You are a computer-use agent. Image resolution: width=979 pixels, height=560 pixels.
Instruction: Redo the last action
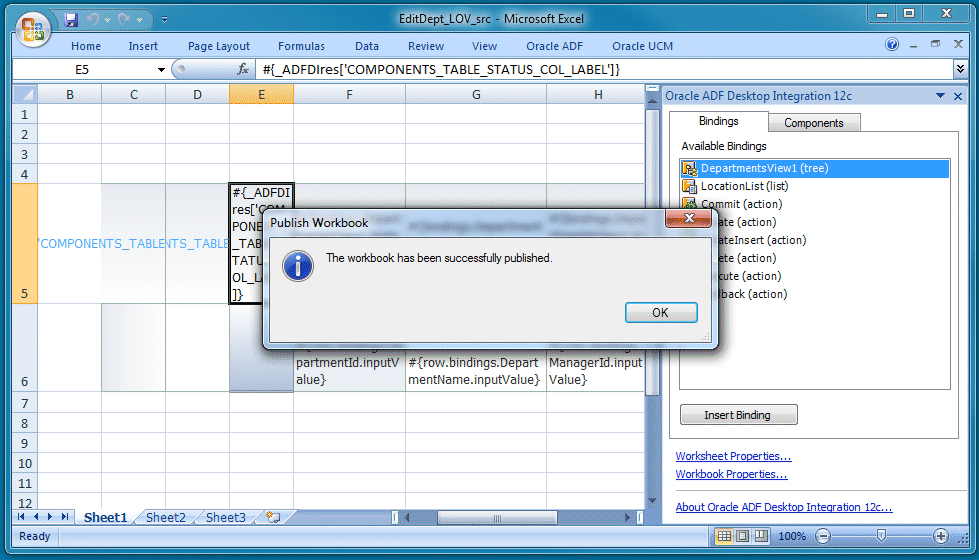click(x=124, y=20)
